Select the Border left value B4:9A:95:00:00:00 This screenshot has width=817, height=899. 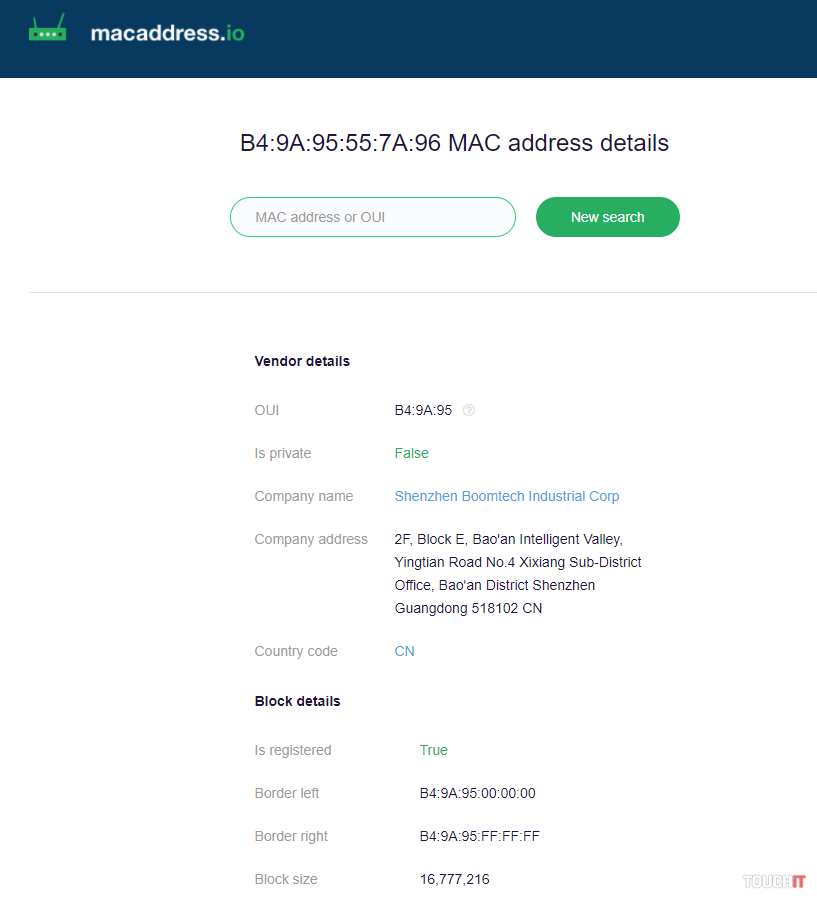[477, 793]
